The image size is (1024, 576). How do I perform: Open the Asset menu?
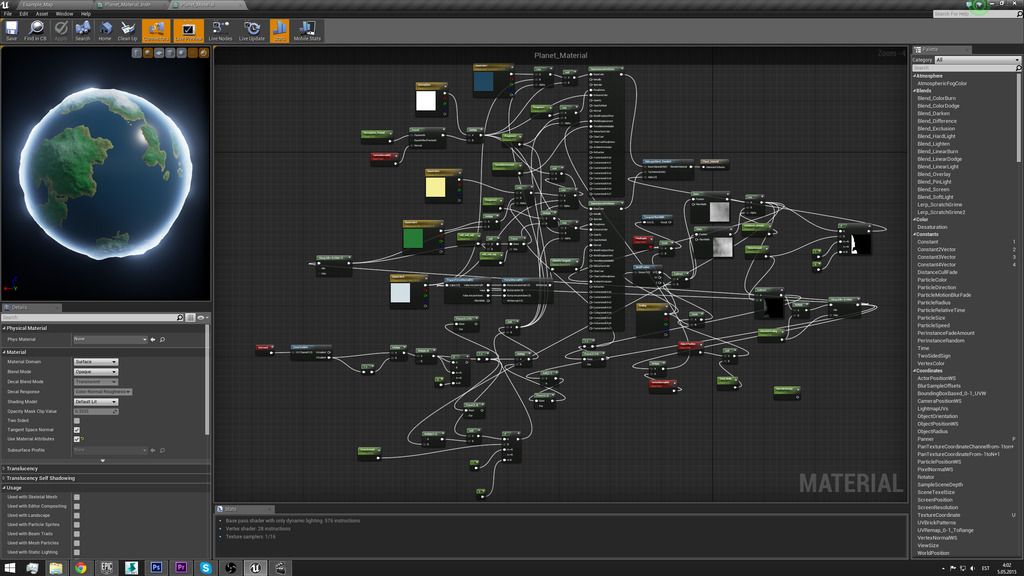(41, 14)
